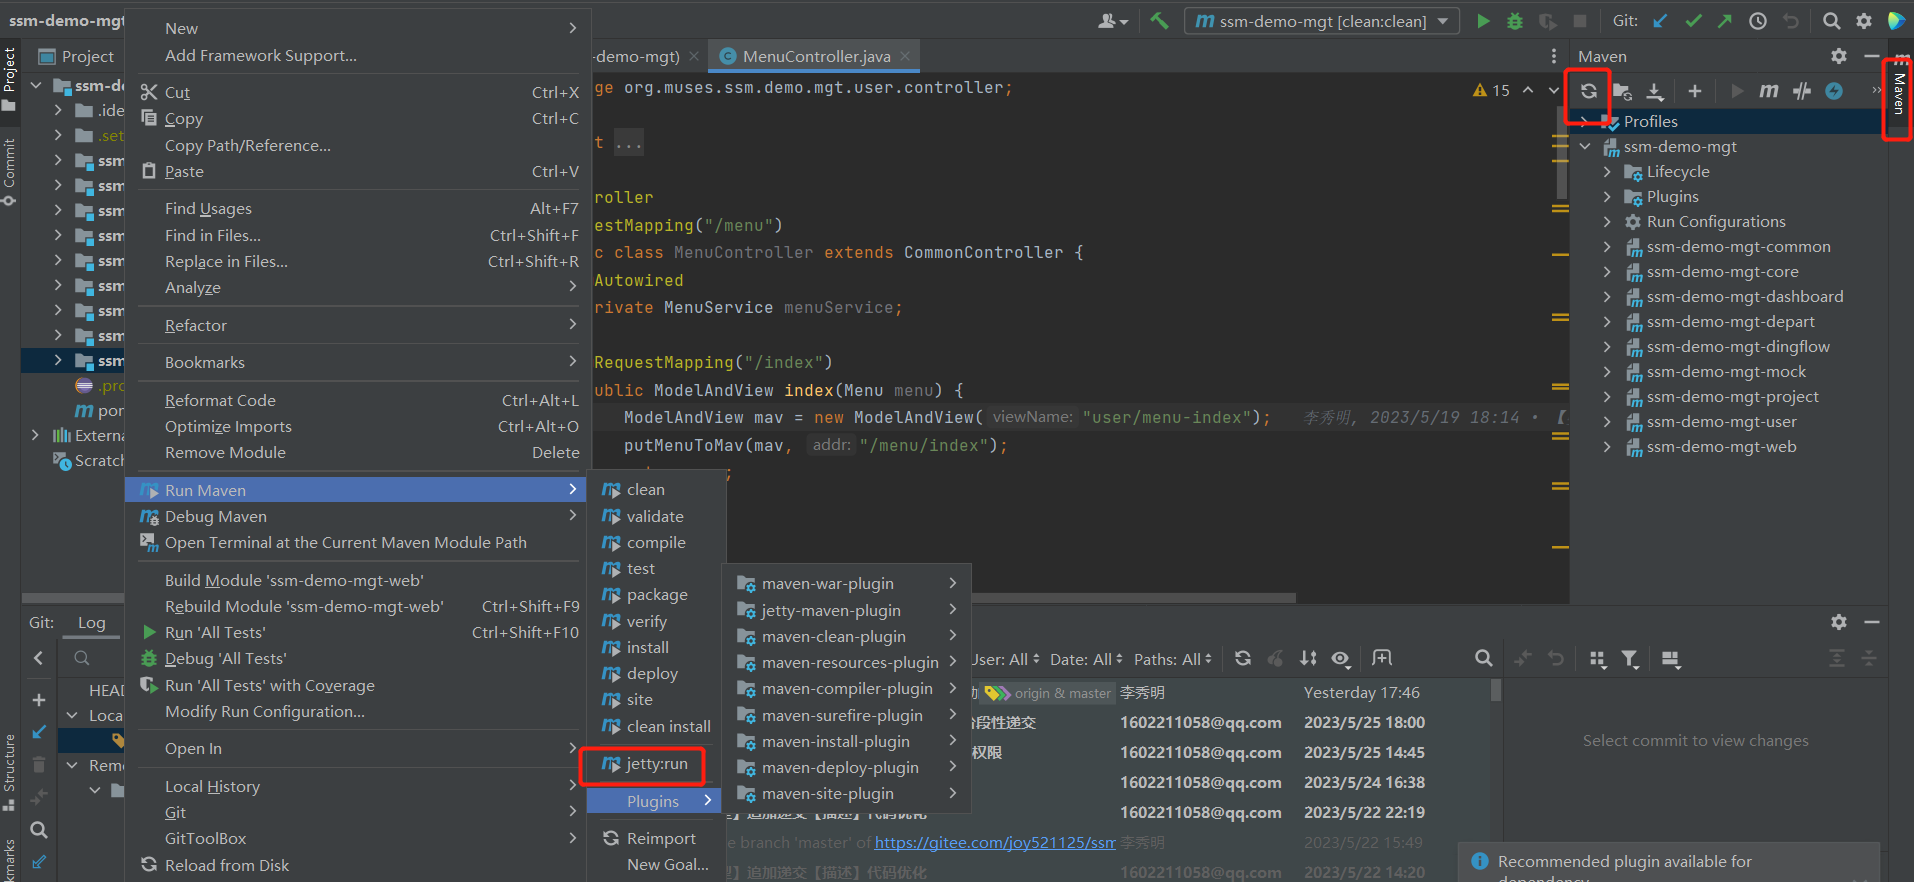
Task: Open Search Everywhere magnifier in top toolbar
Action: tap(1831, 21)
